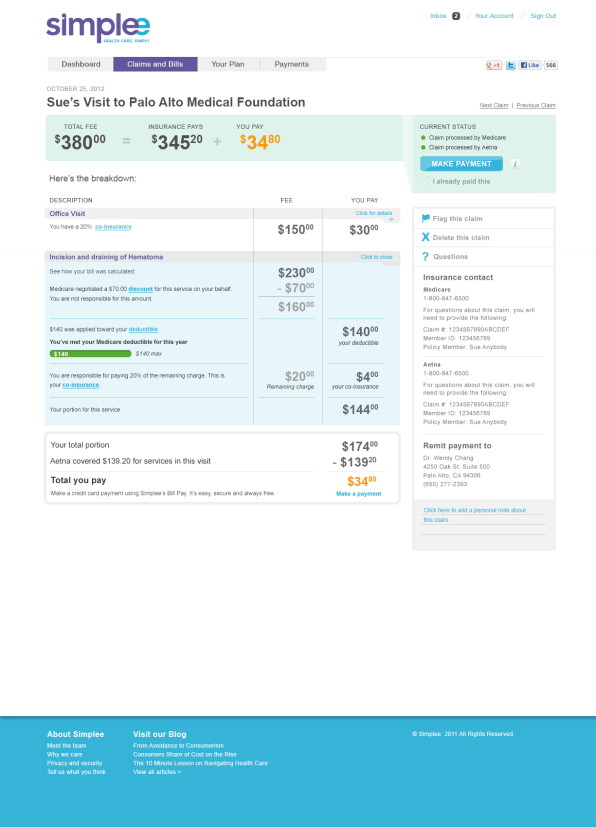
Task: Open the Payments tab
Action: point(292,64)
